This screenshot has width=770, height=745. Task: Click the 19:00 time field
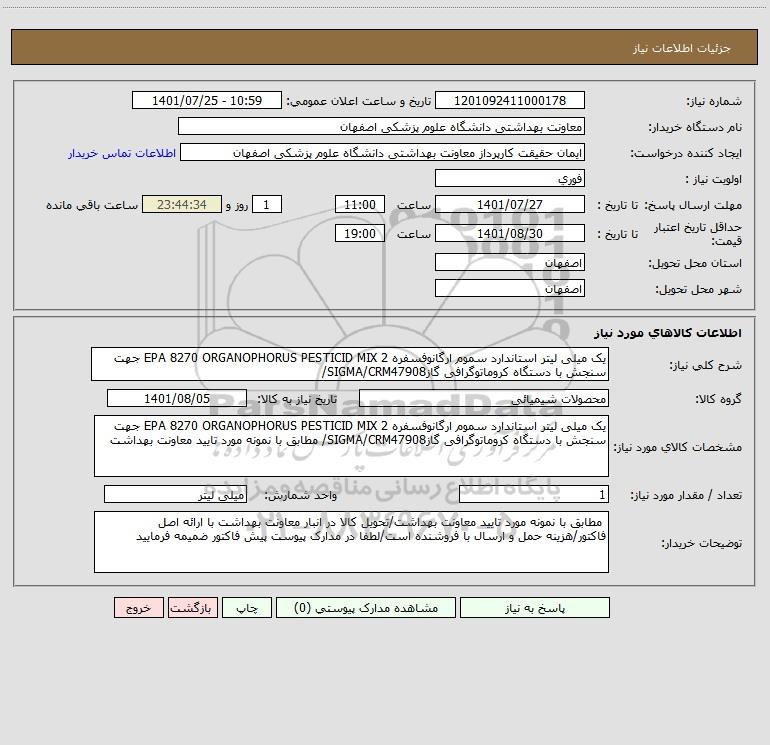coord(359,233)
